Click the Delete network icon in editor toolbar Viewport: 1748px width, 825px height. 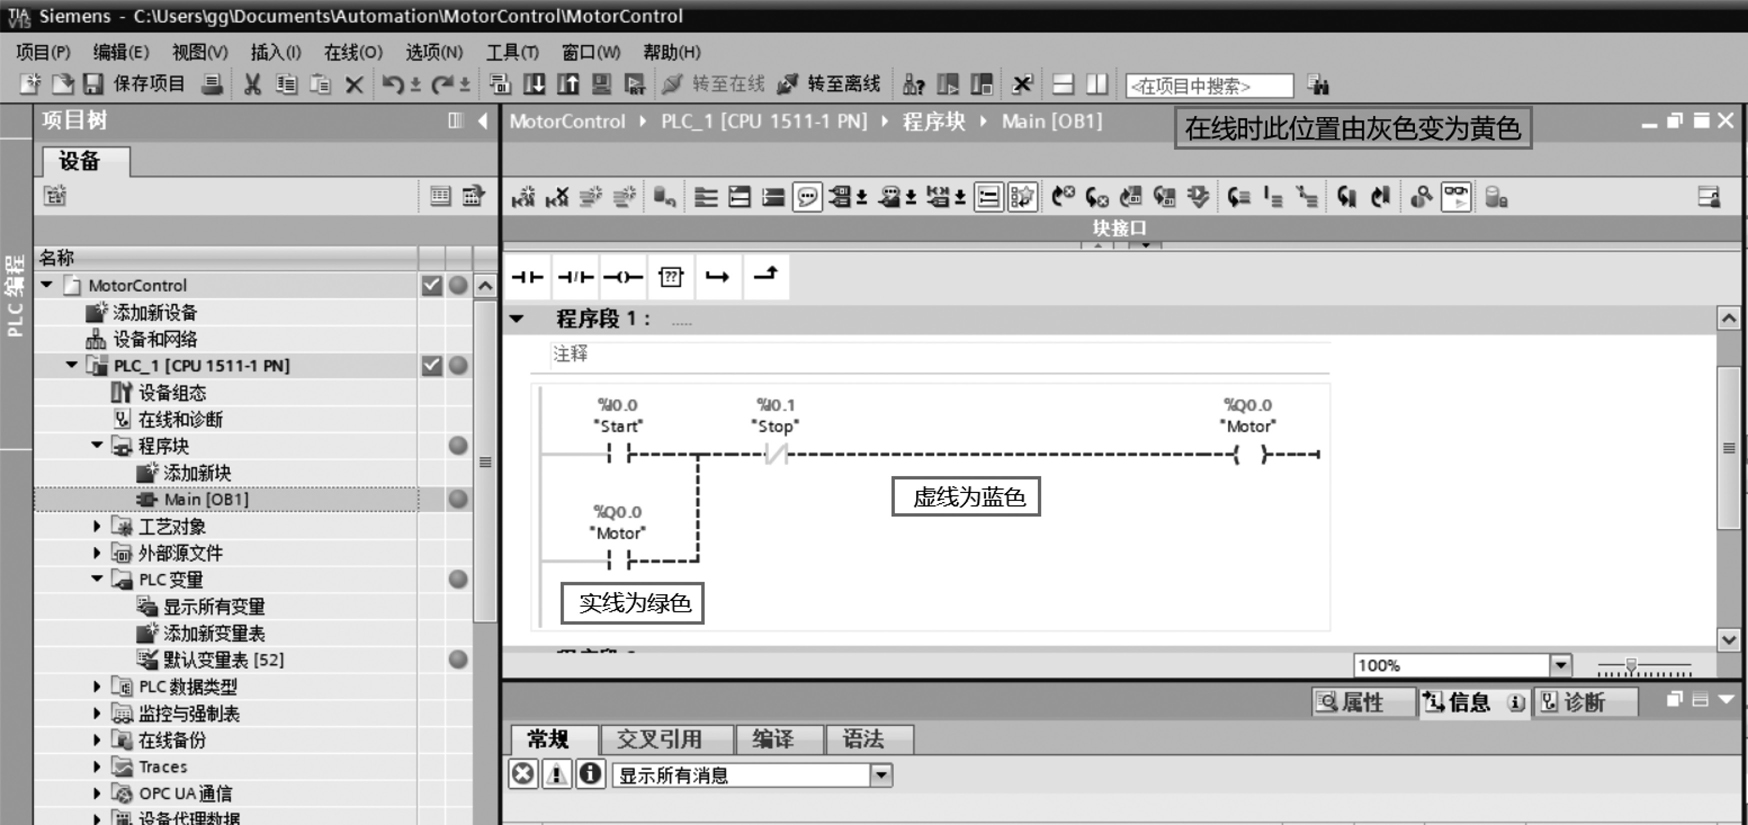(557, 197)
